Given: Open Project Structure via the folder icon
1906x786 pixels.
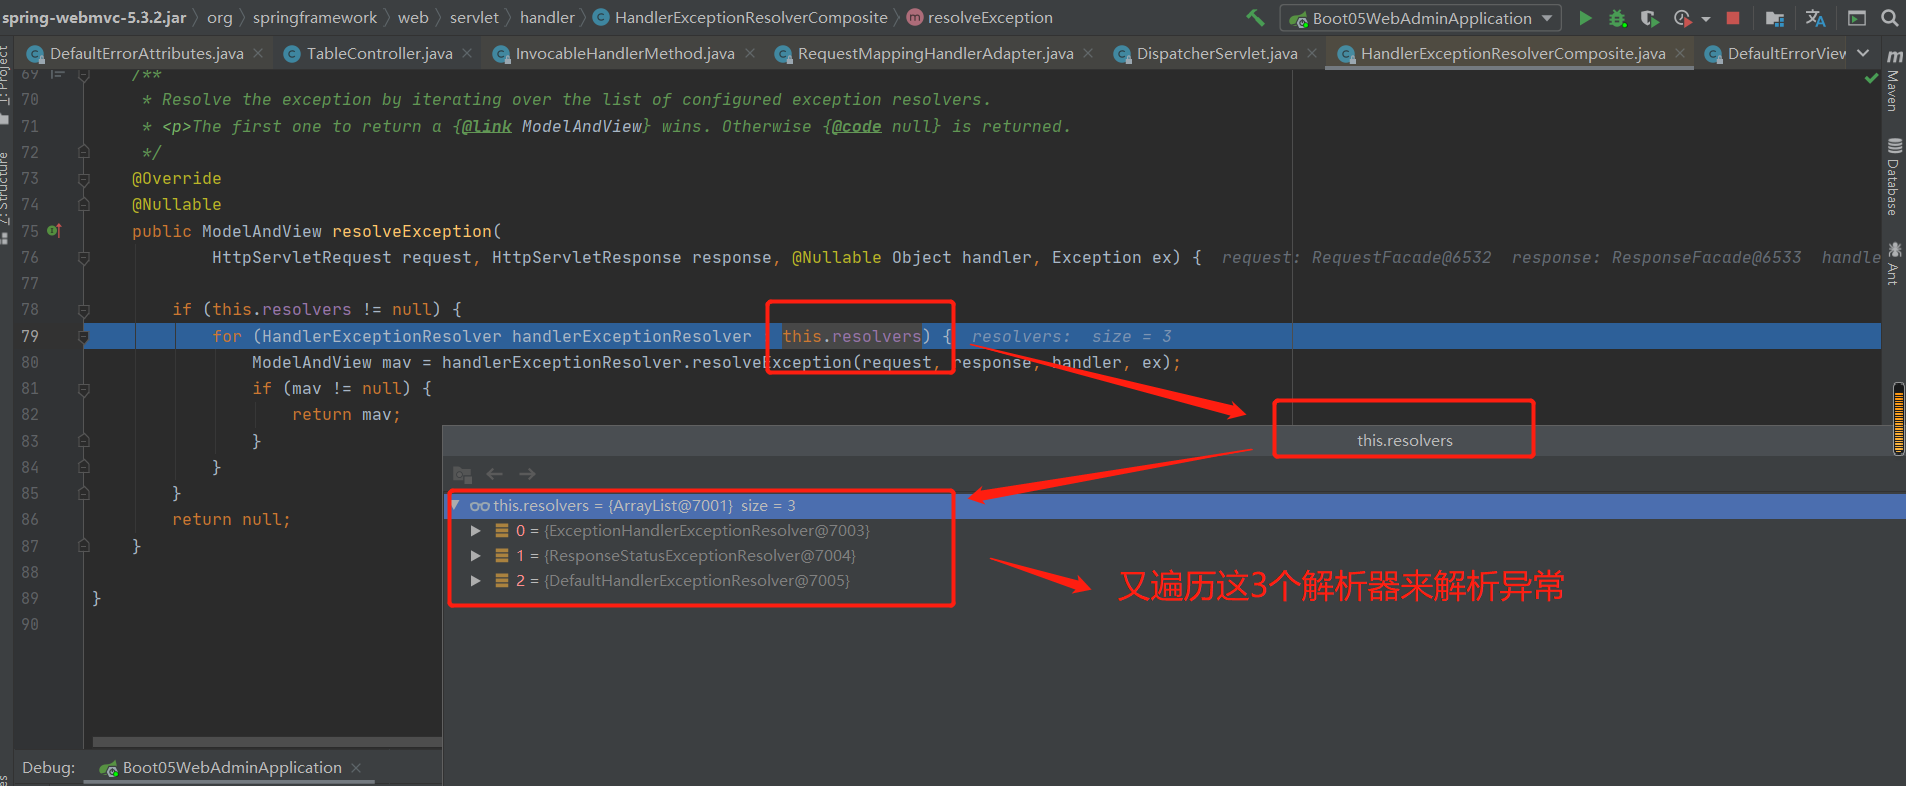Looking at the screenshot, I should pyautogui.click(x=1775, y=18).
